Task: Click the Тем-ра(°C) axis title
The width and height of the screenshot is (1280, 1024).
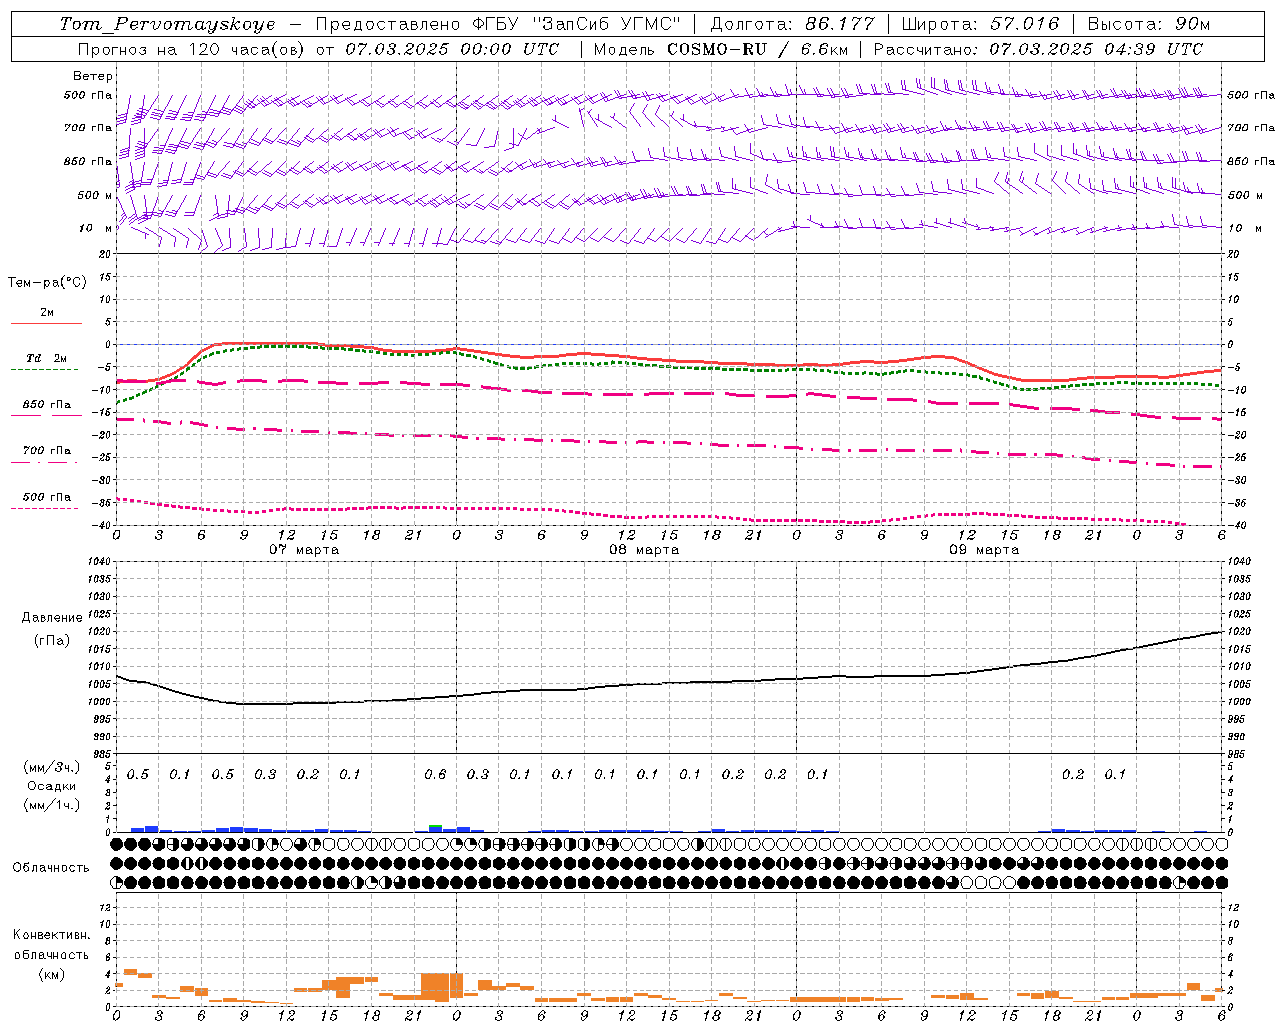Action: click(47, 283)
